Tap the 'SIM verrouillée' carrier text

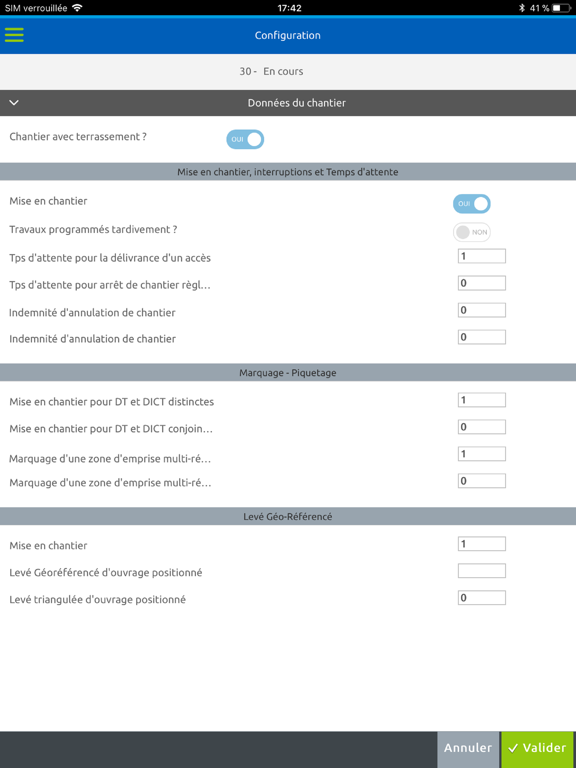[36, 8]
